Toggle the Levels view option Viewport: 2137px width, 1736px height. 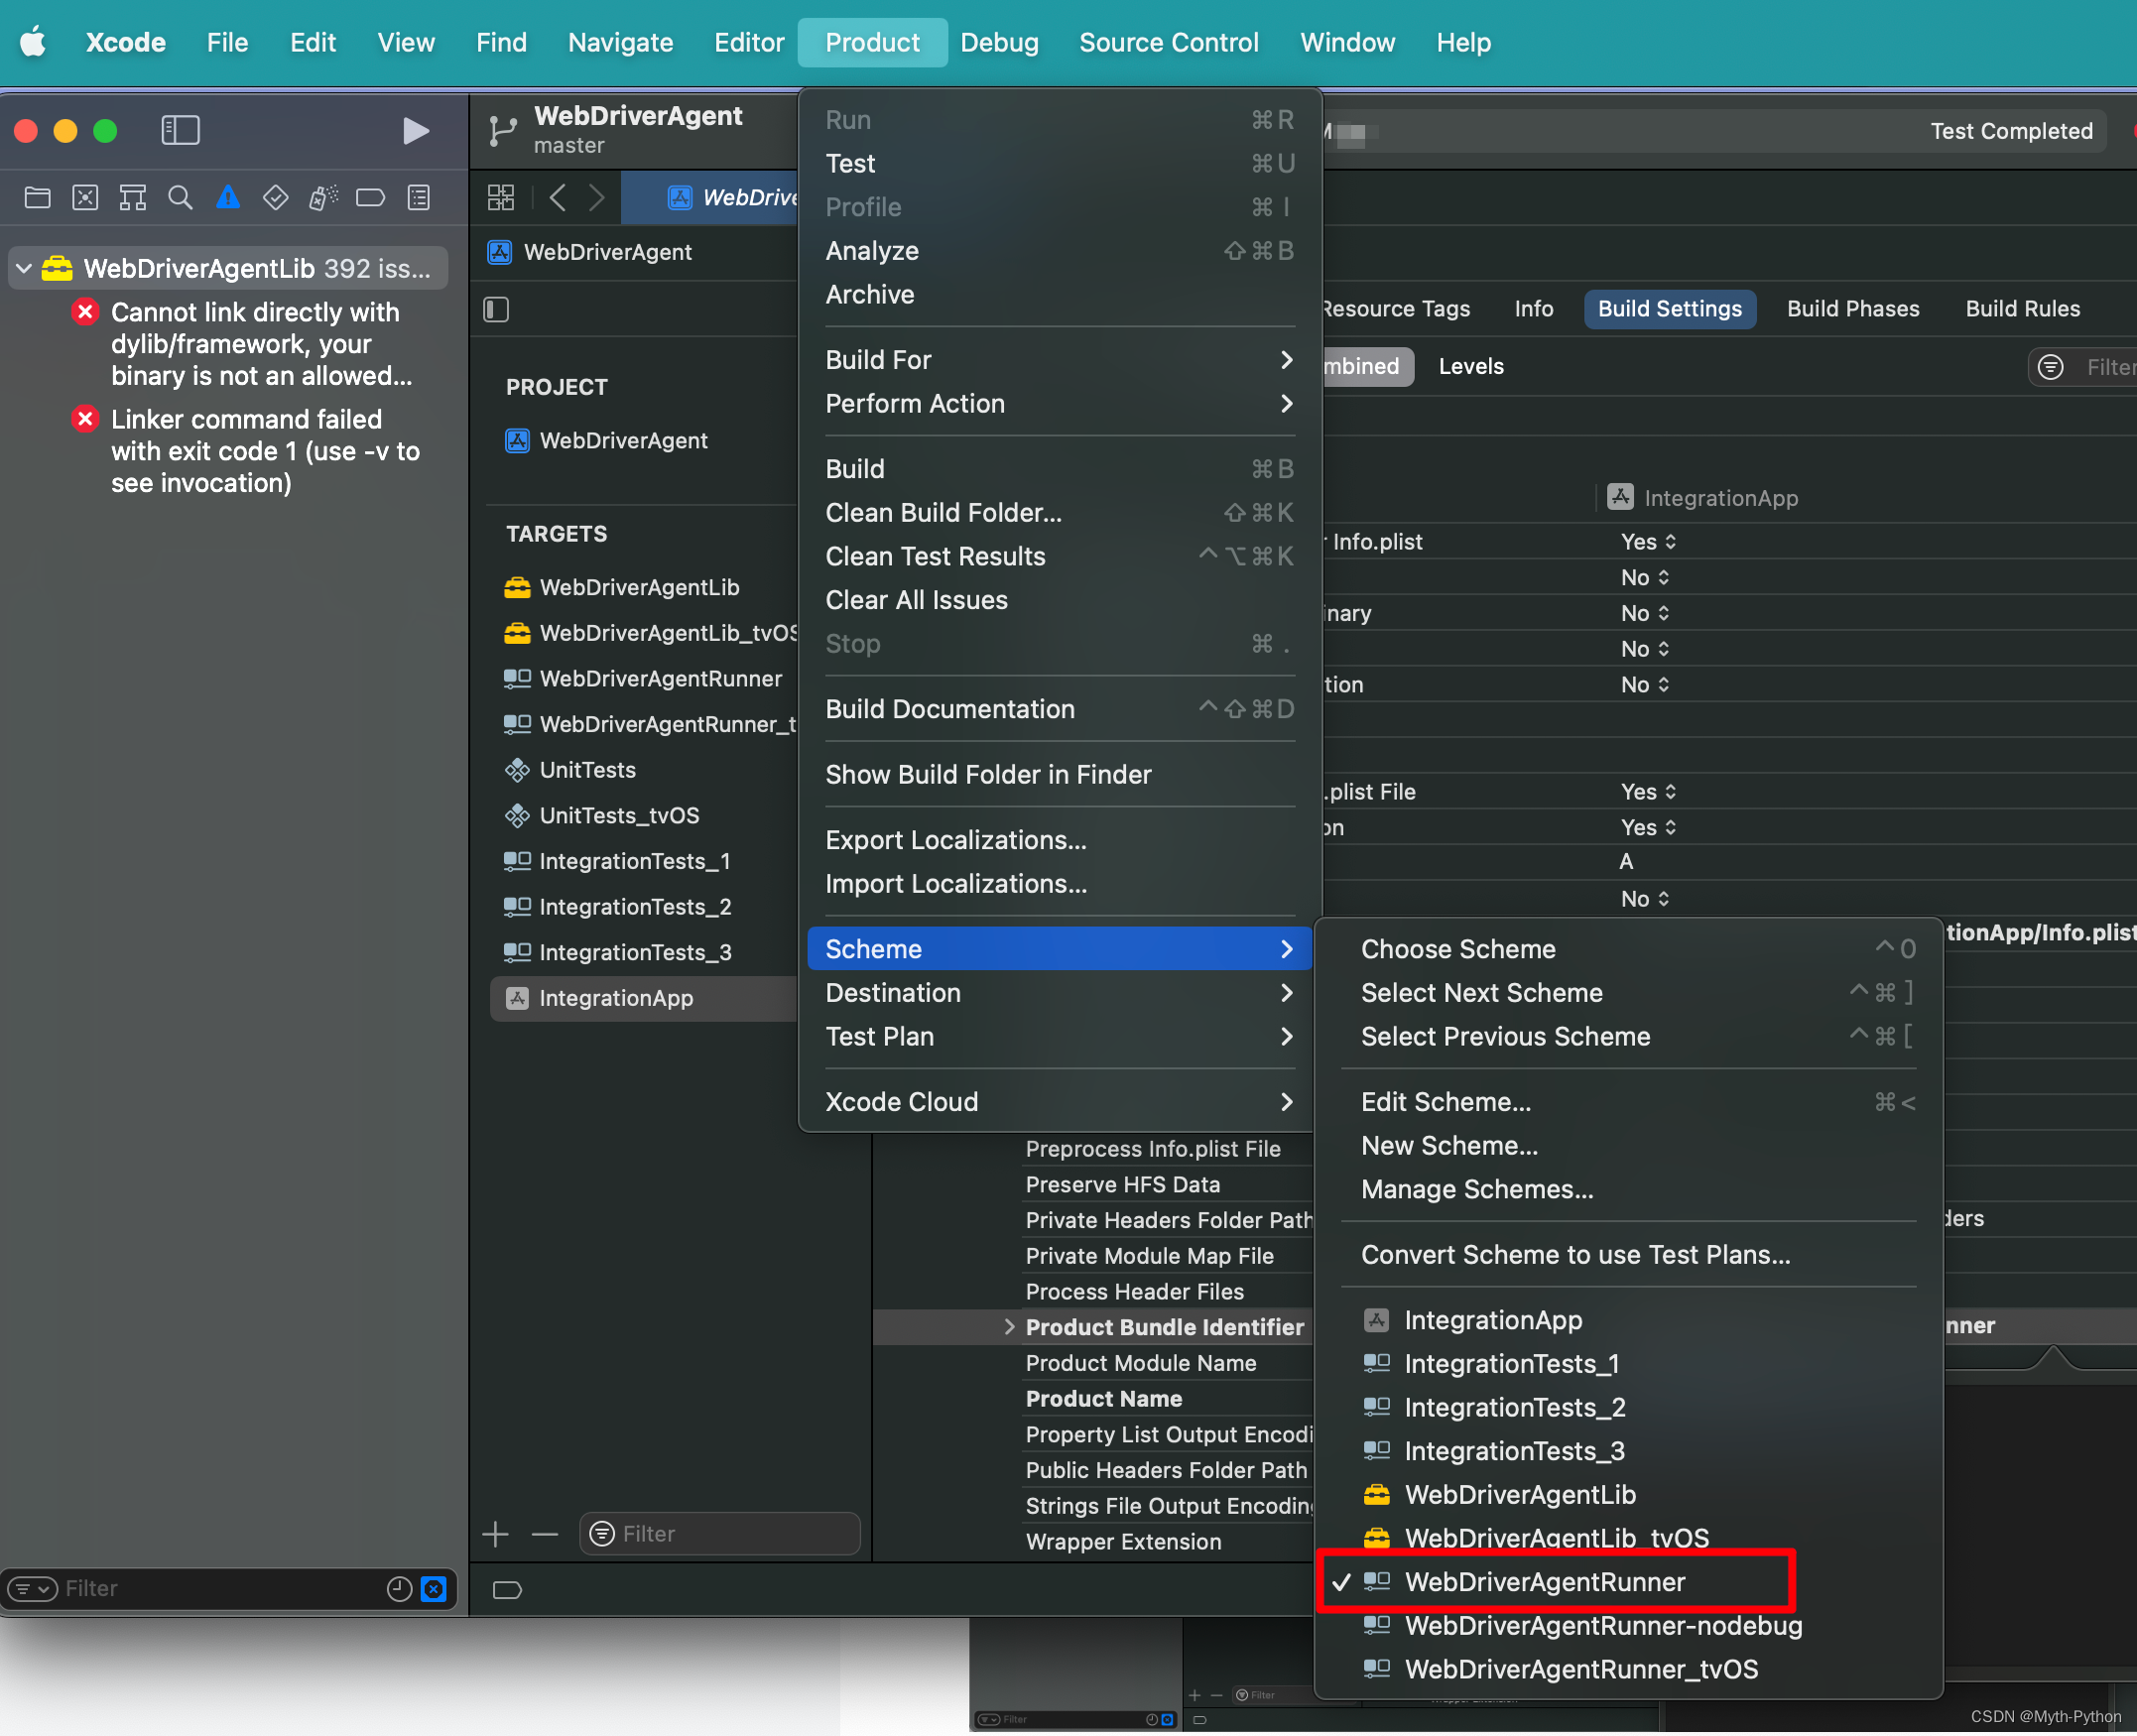click(1470, 367)
